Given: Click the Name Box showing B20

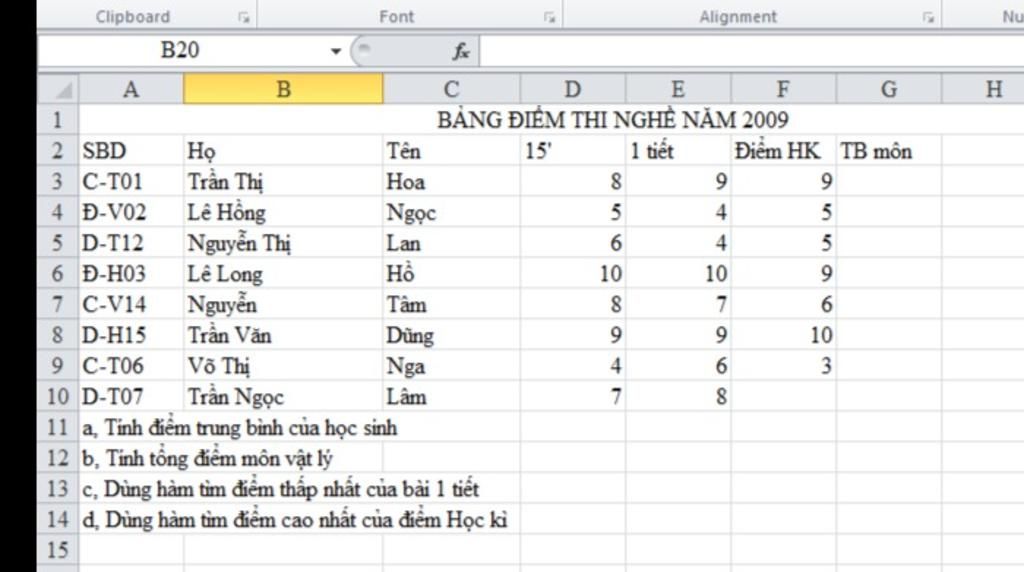Looking at the screenshot, I should pyautogui.click(x=180, y=51).
